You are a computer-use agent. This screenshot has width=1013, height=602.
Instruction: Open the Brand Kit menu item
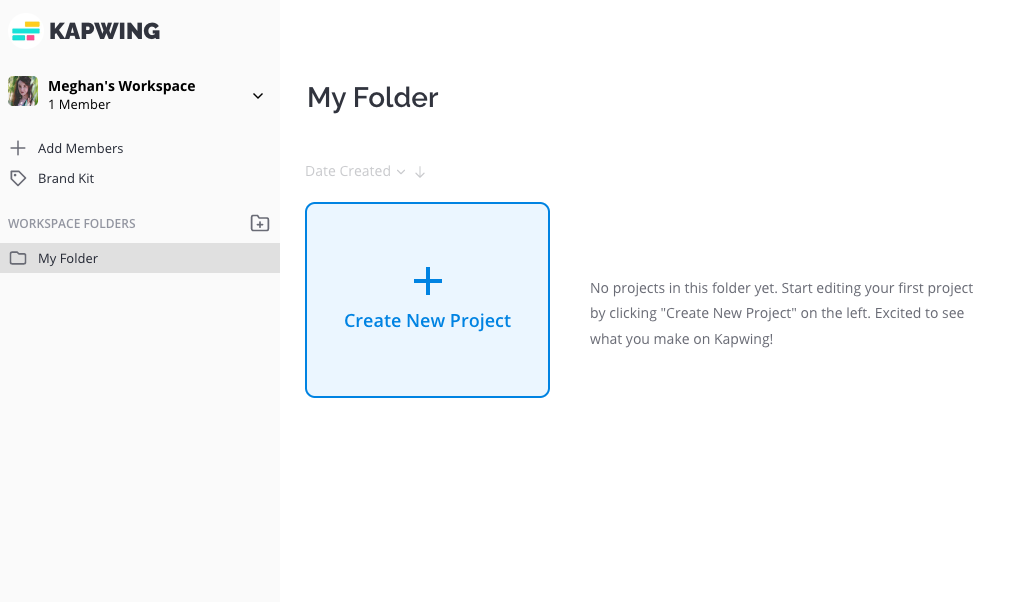click(66, 178)
